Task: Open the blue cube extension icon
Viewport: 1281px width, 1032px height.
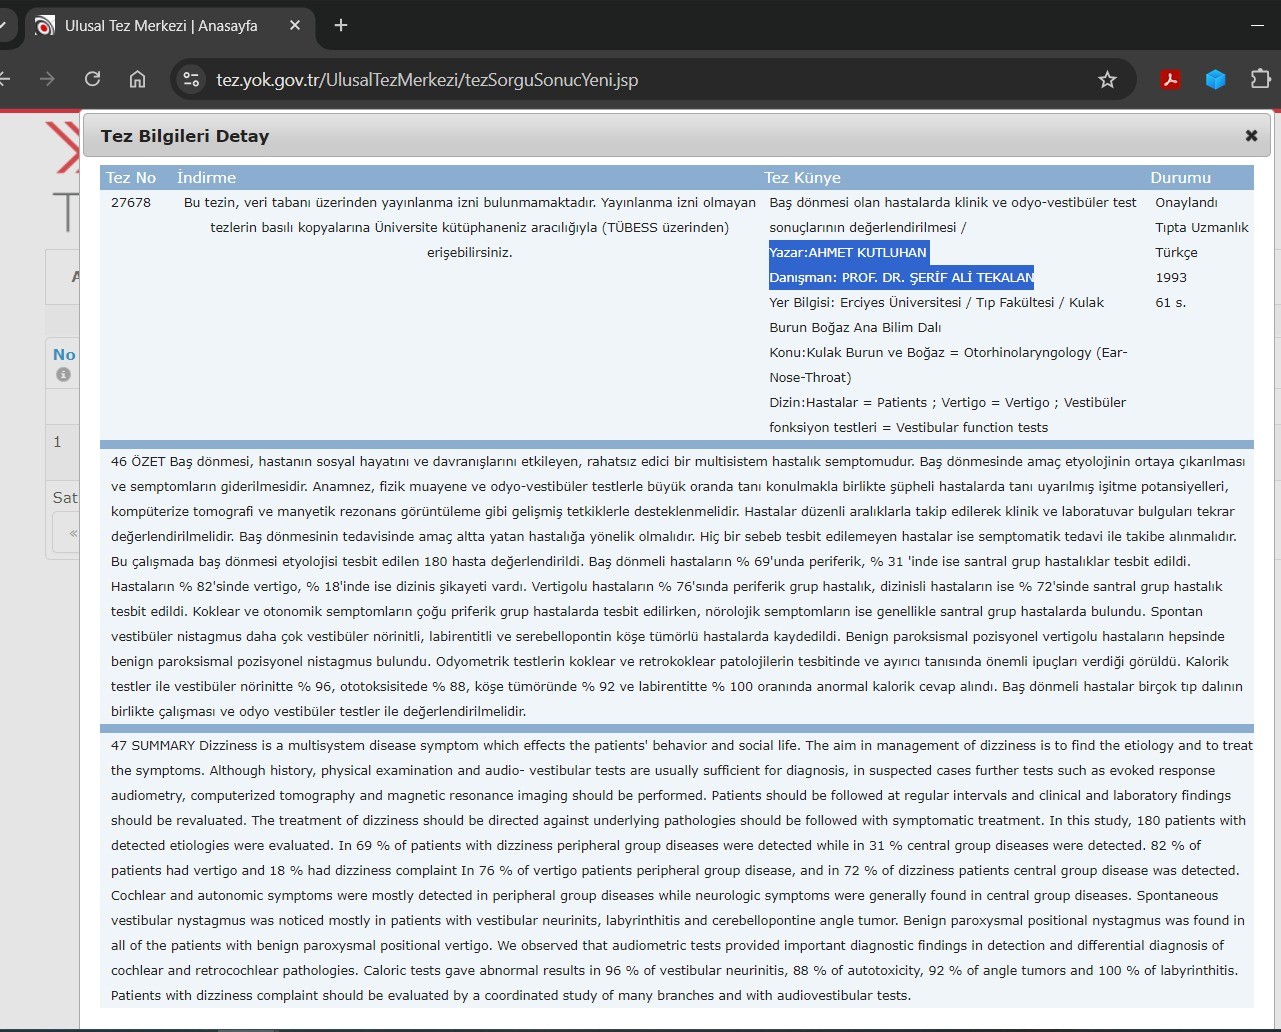Action: pos(1215,79)
